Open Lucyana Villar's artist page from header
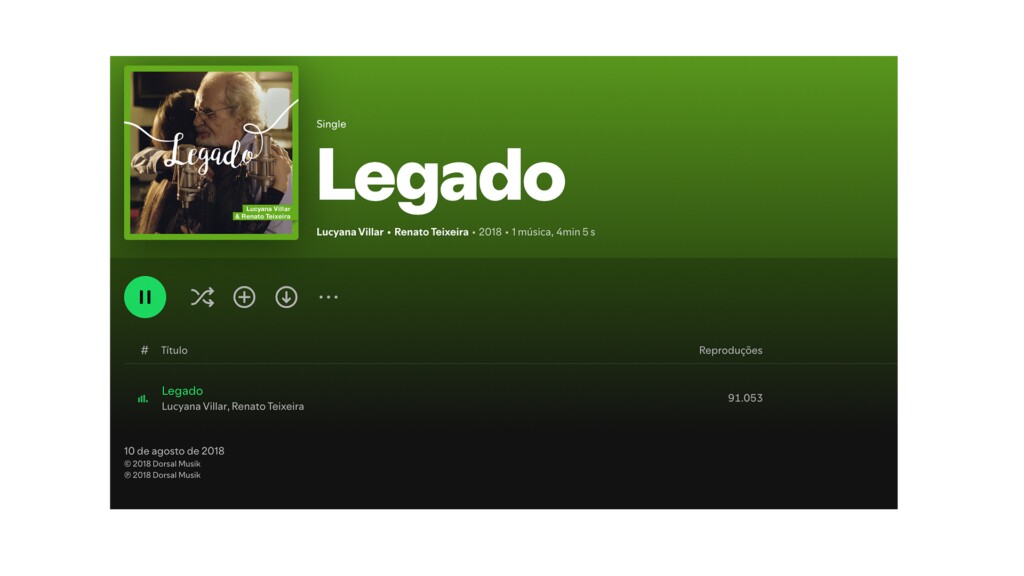Viewport: 1024px width, 576px height. click(350, 232)
